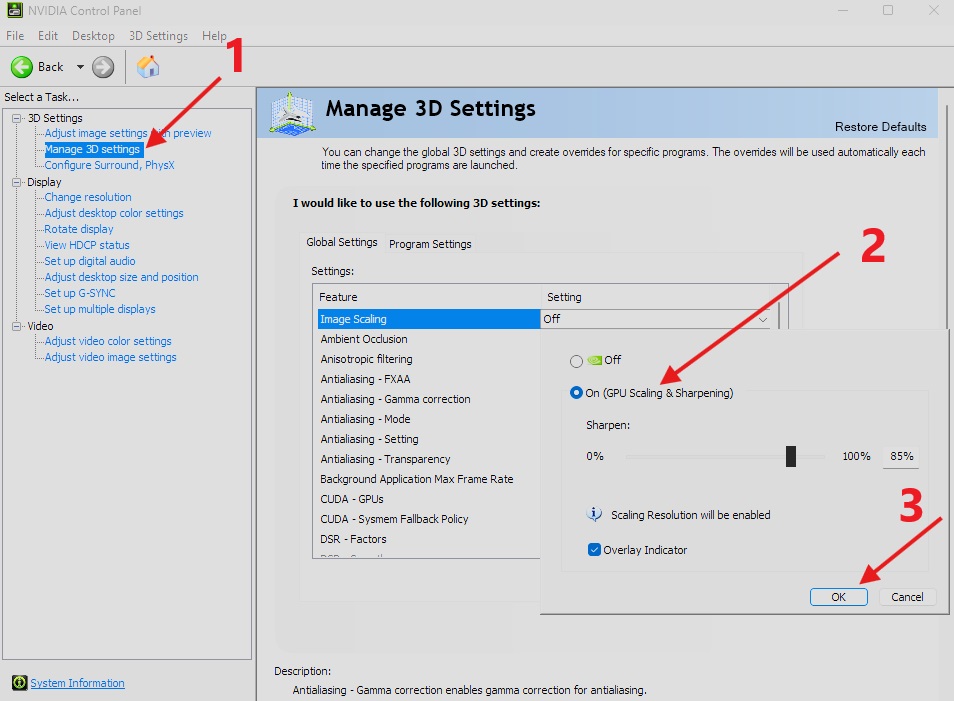Open Adjust video image settings
This screenshot has height=701, width=954.
coord(110,357)
